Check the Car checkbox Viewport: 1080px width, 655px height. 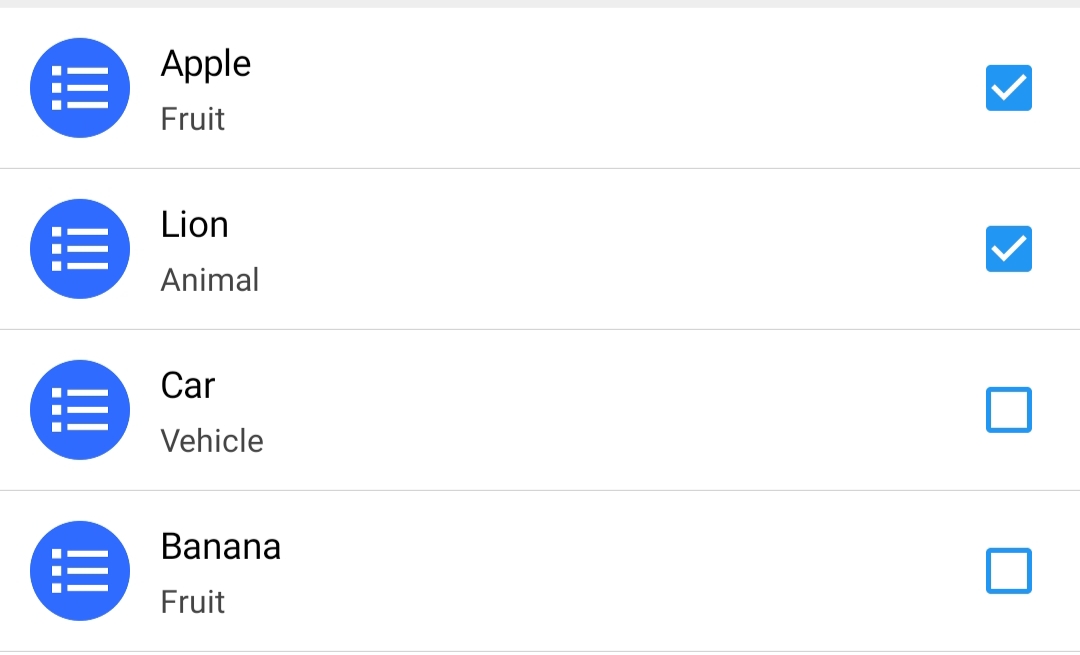[1009, 410]
